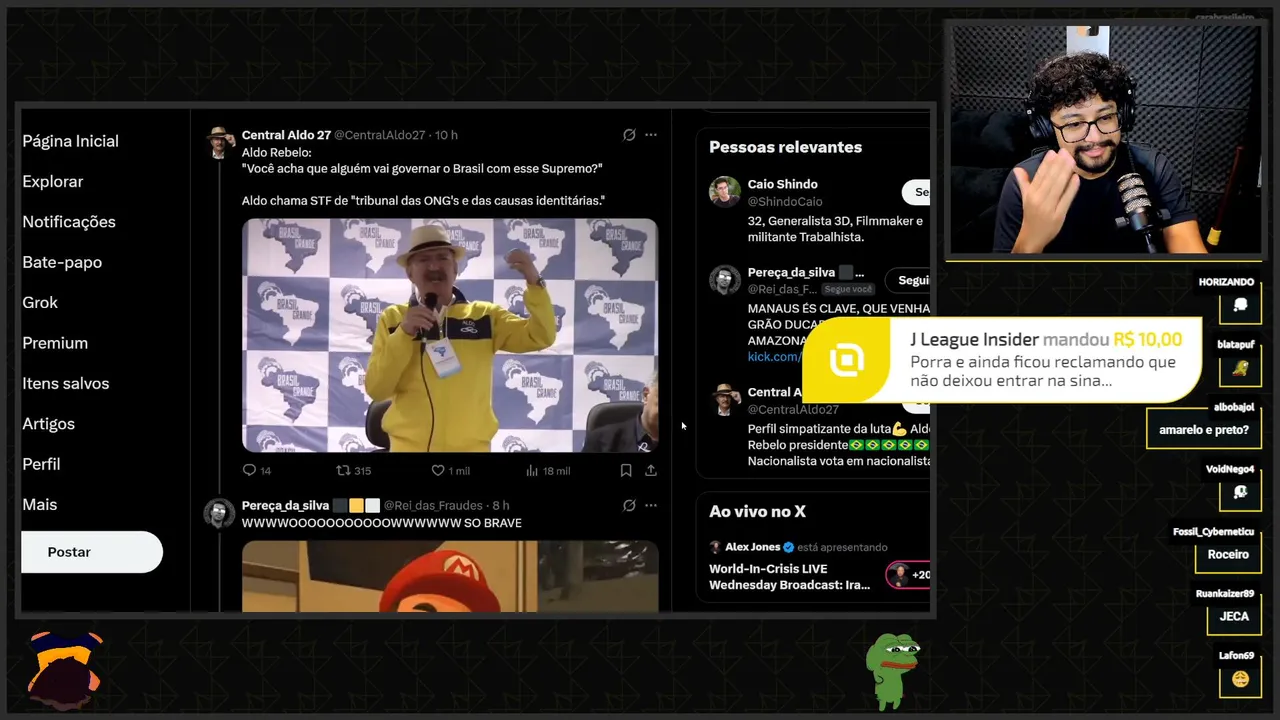Open Pereça_da_silva name in reply tweet
Image resolution: width=1280 pixels, height=720 pixels.
click(x=285, y=506)
